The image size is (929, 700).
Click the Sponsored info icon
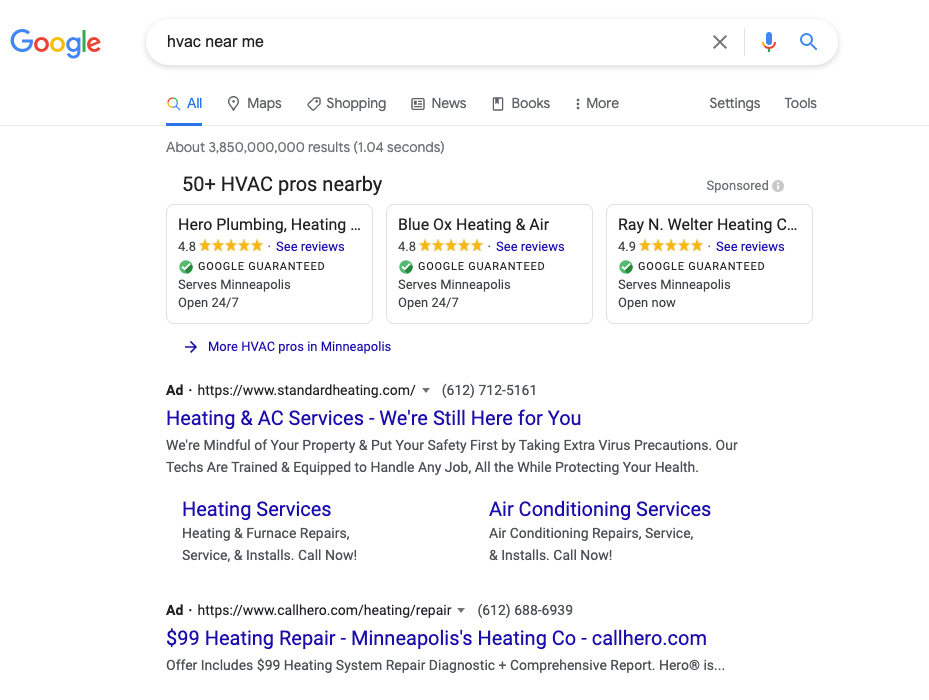click(777, 185)
